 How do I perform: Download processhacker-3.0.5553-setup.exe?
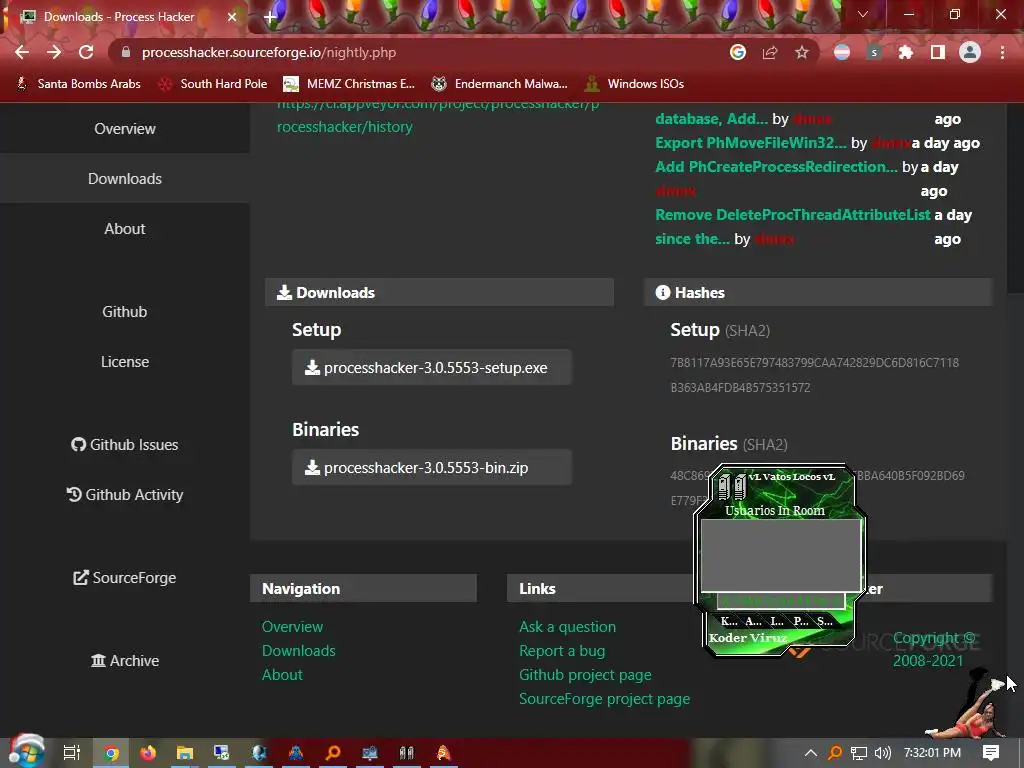click(x=432, y=368)
